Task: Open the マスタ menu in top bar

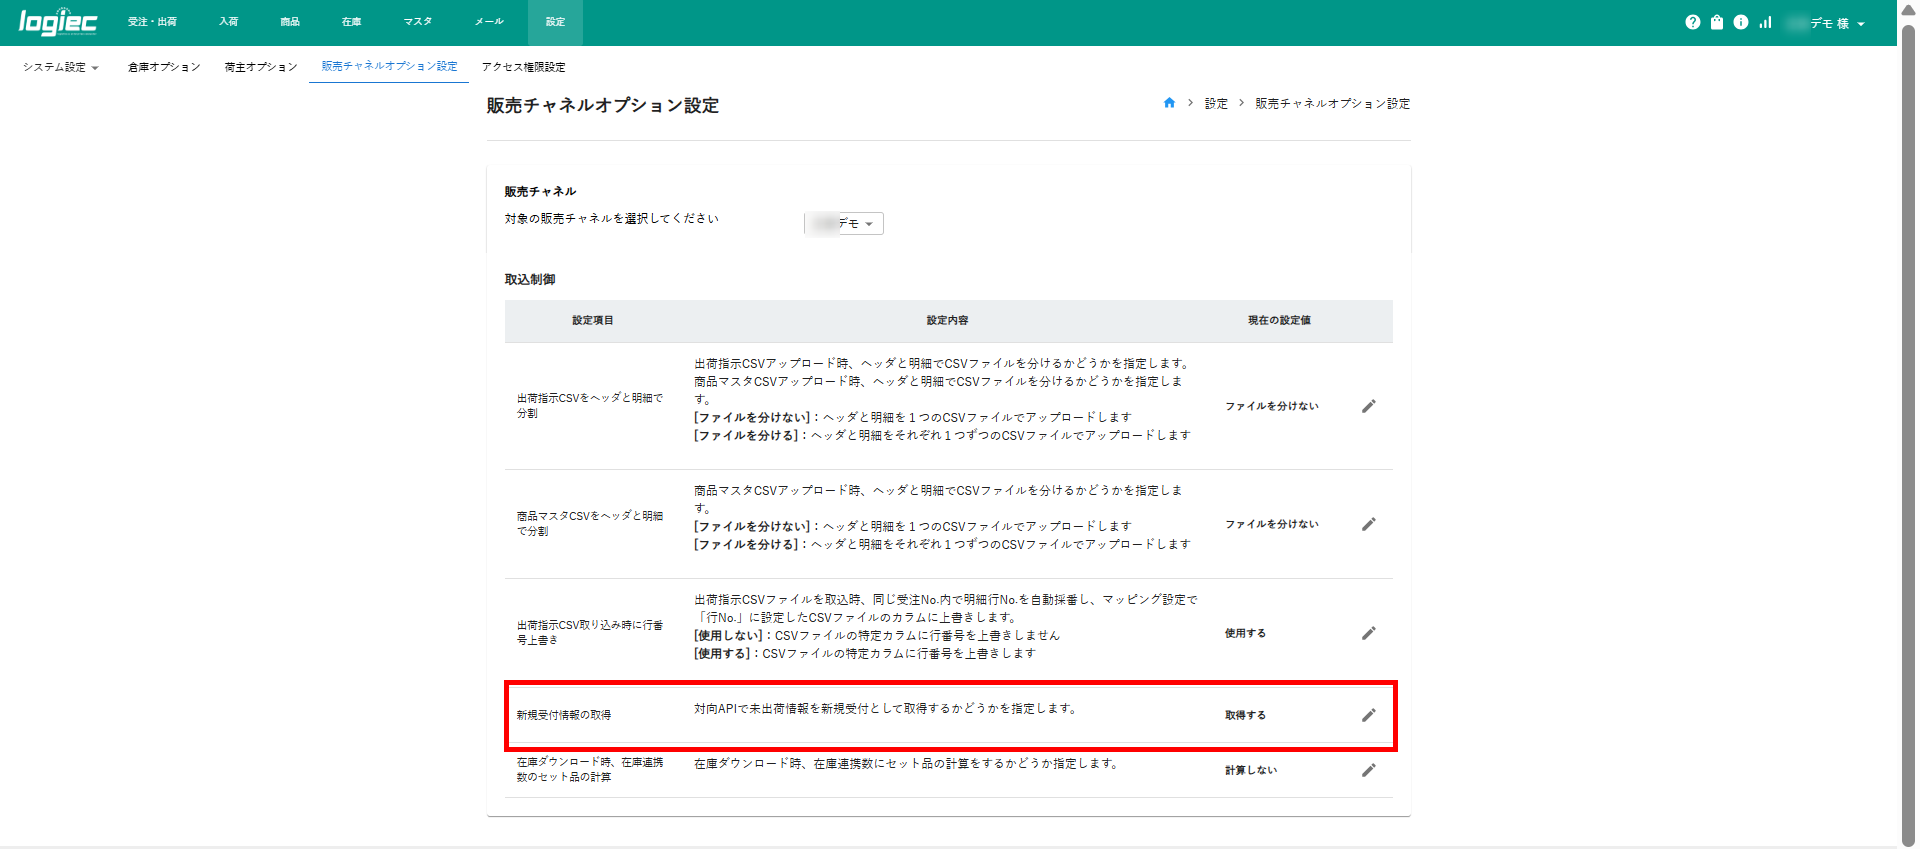Action: point(418,22)
